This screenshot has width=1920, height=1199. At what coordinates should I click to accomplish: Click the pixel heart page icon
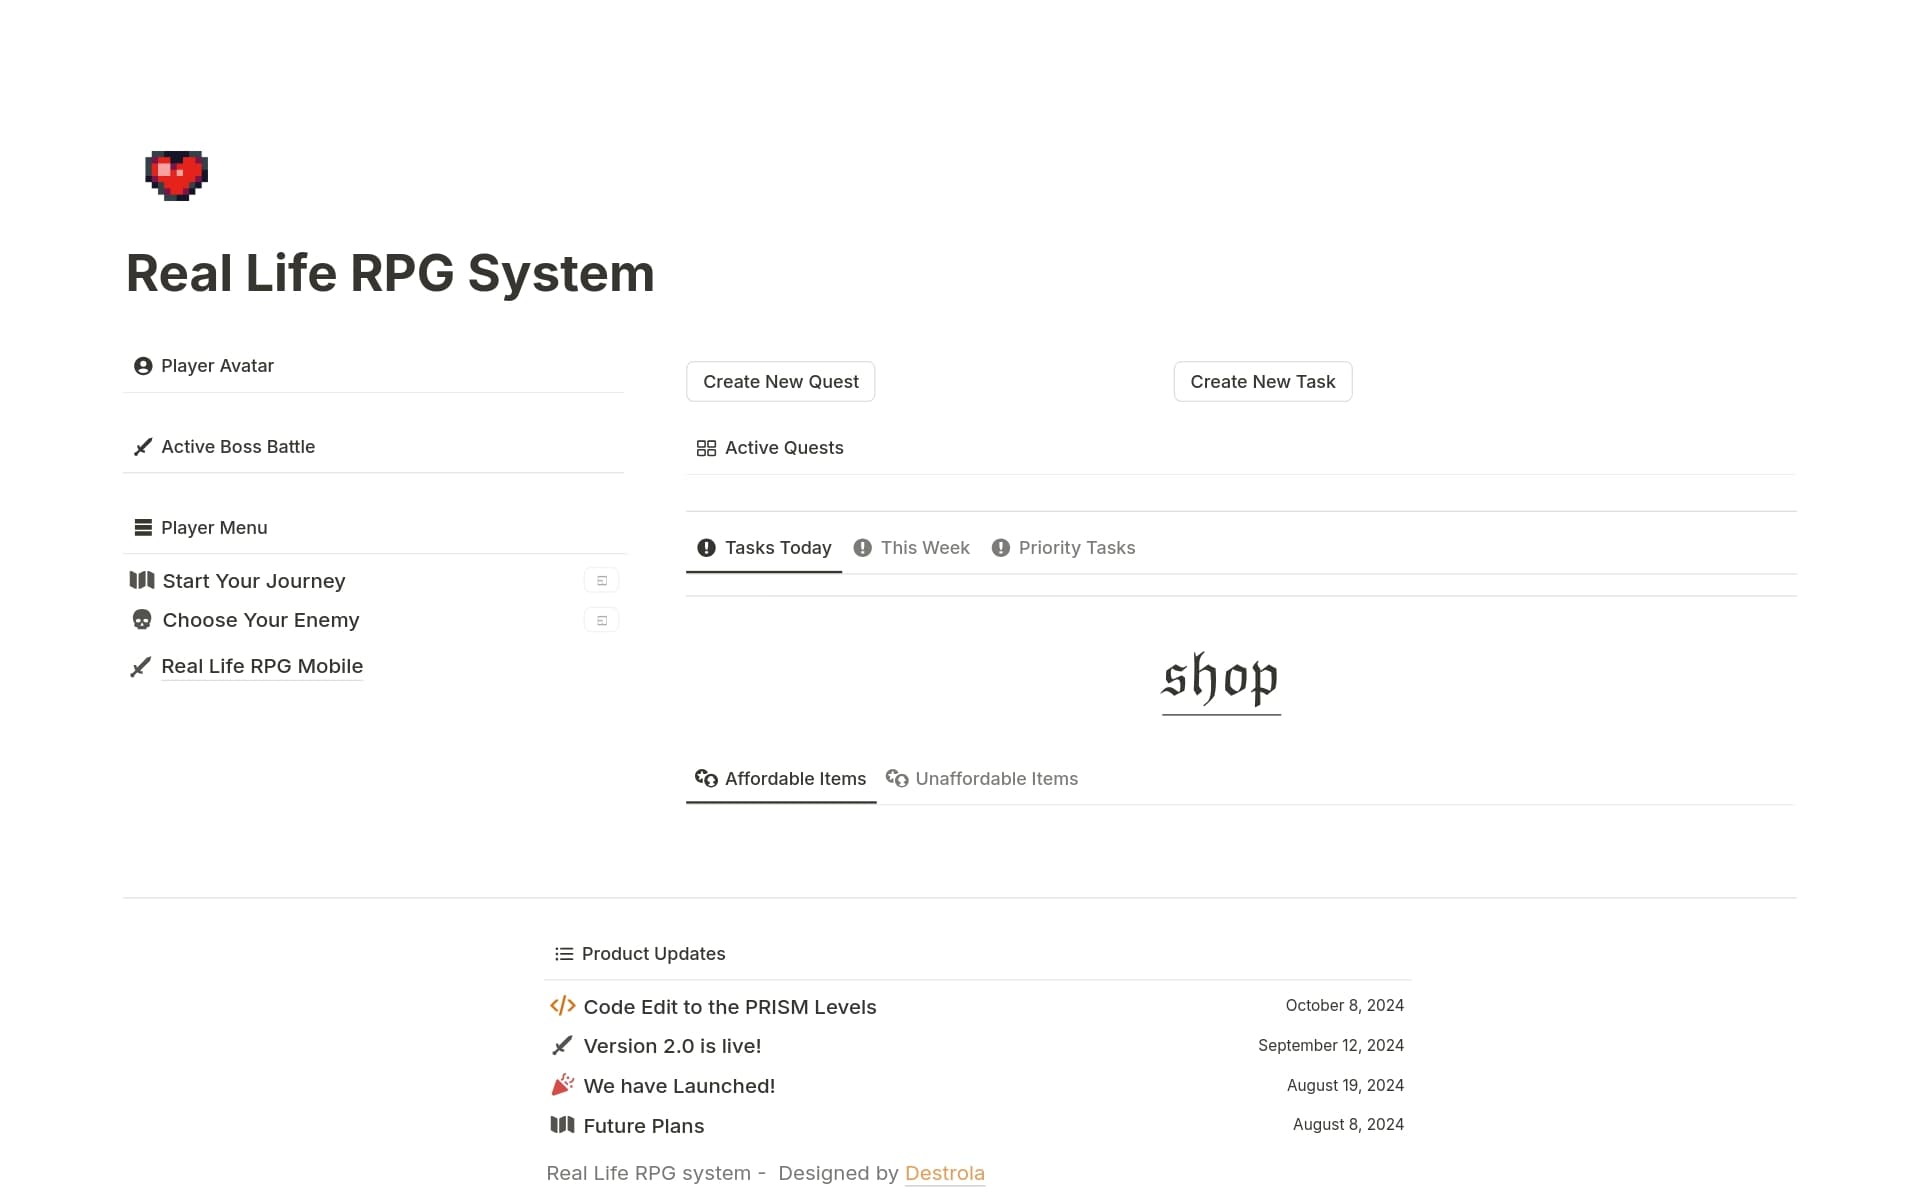tap(176, 175)
